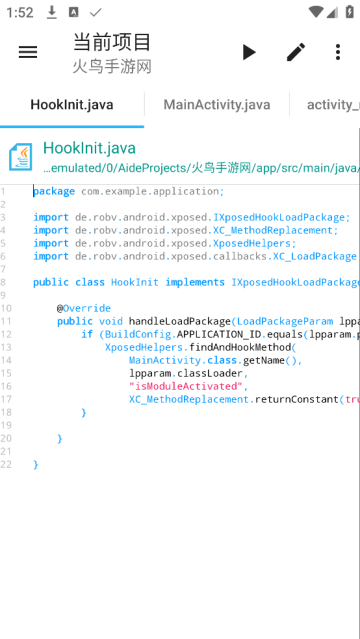Click the XC_MethodReplacement import line
Viewport: 360px width, 639px height.
[186, 230]
